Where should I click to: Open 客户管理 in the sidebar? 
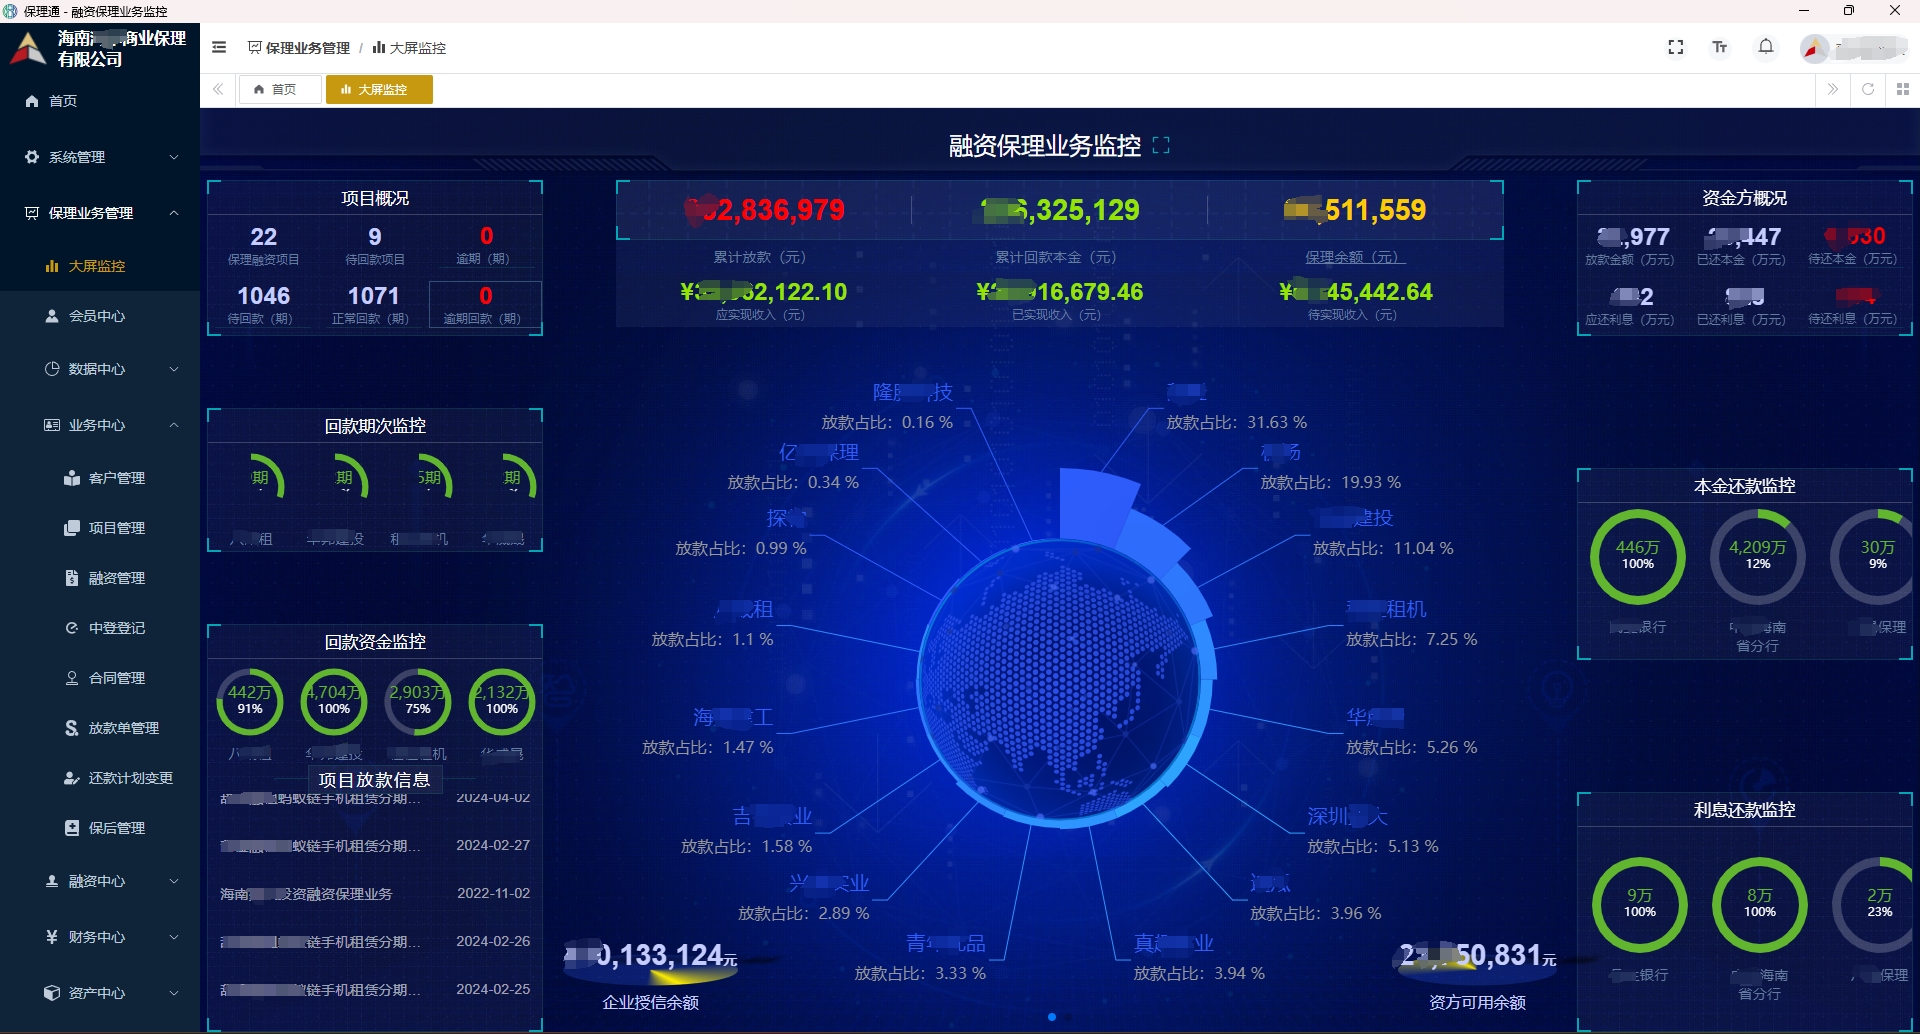[x=116, y=478]
